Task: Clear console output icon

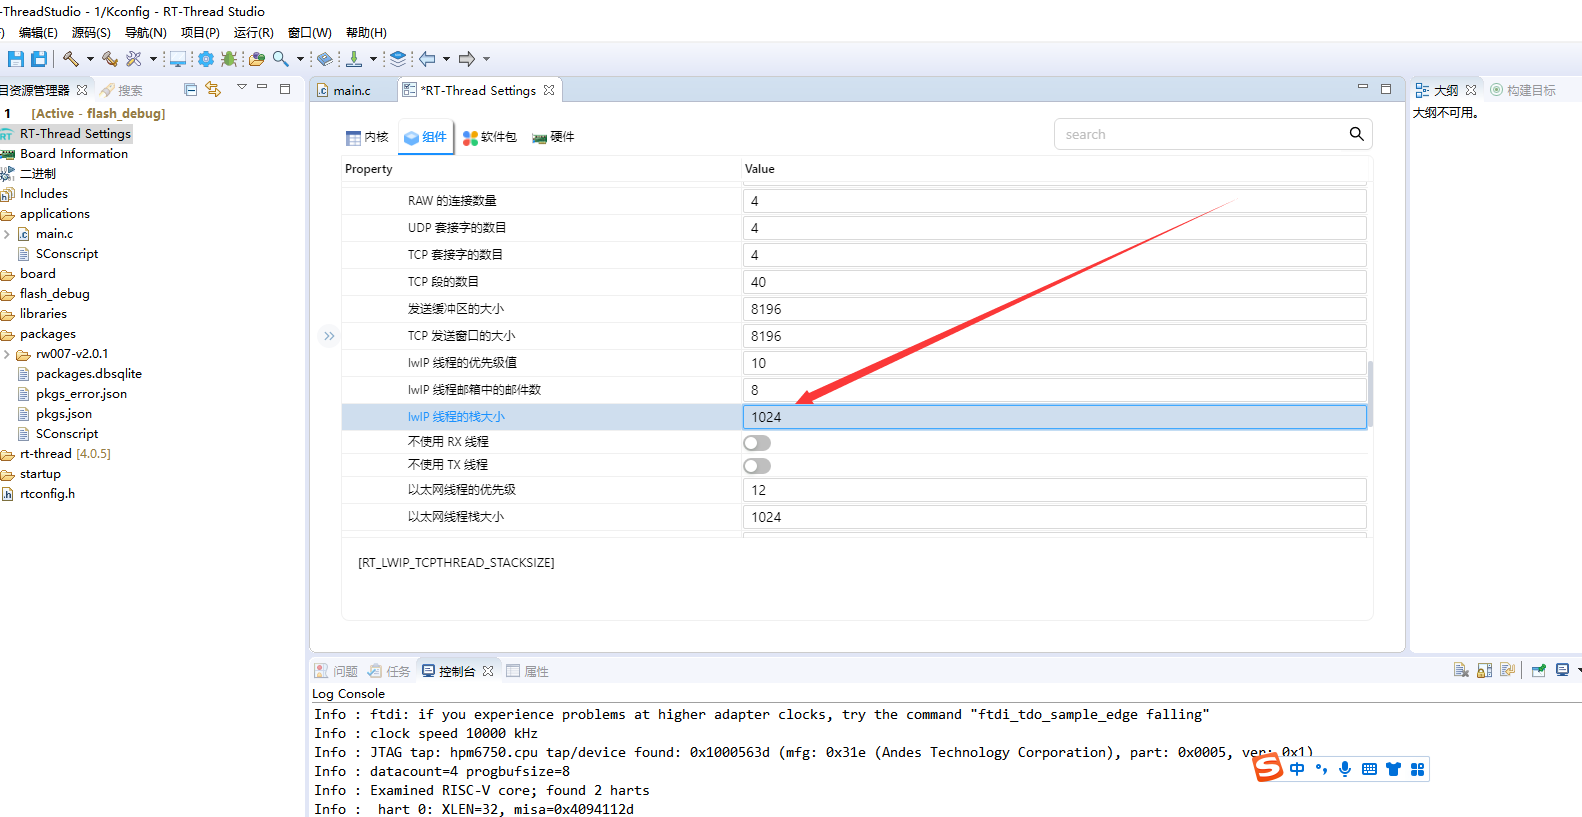Action: [1461, 670]
